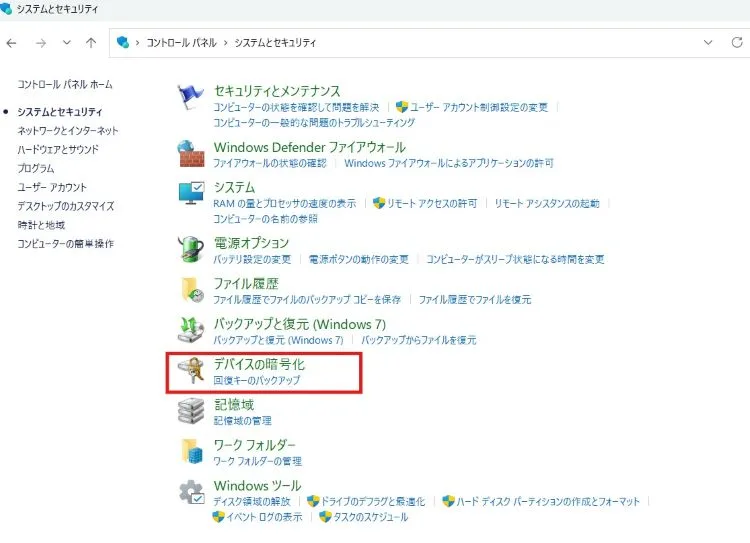750x543 pixels.
Task: Click the コントロール パネル ホーム link
Action: click(64, 85)
